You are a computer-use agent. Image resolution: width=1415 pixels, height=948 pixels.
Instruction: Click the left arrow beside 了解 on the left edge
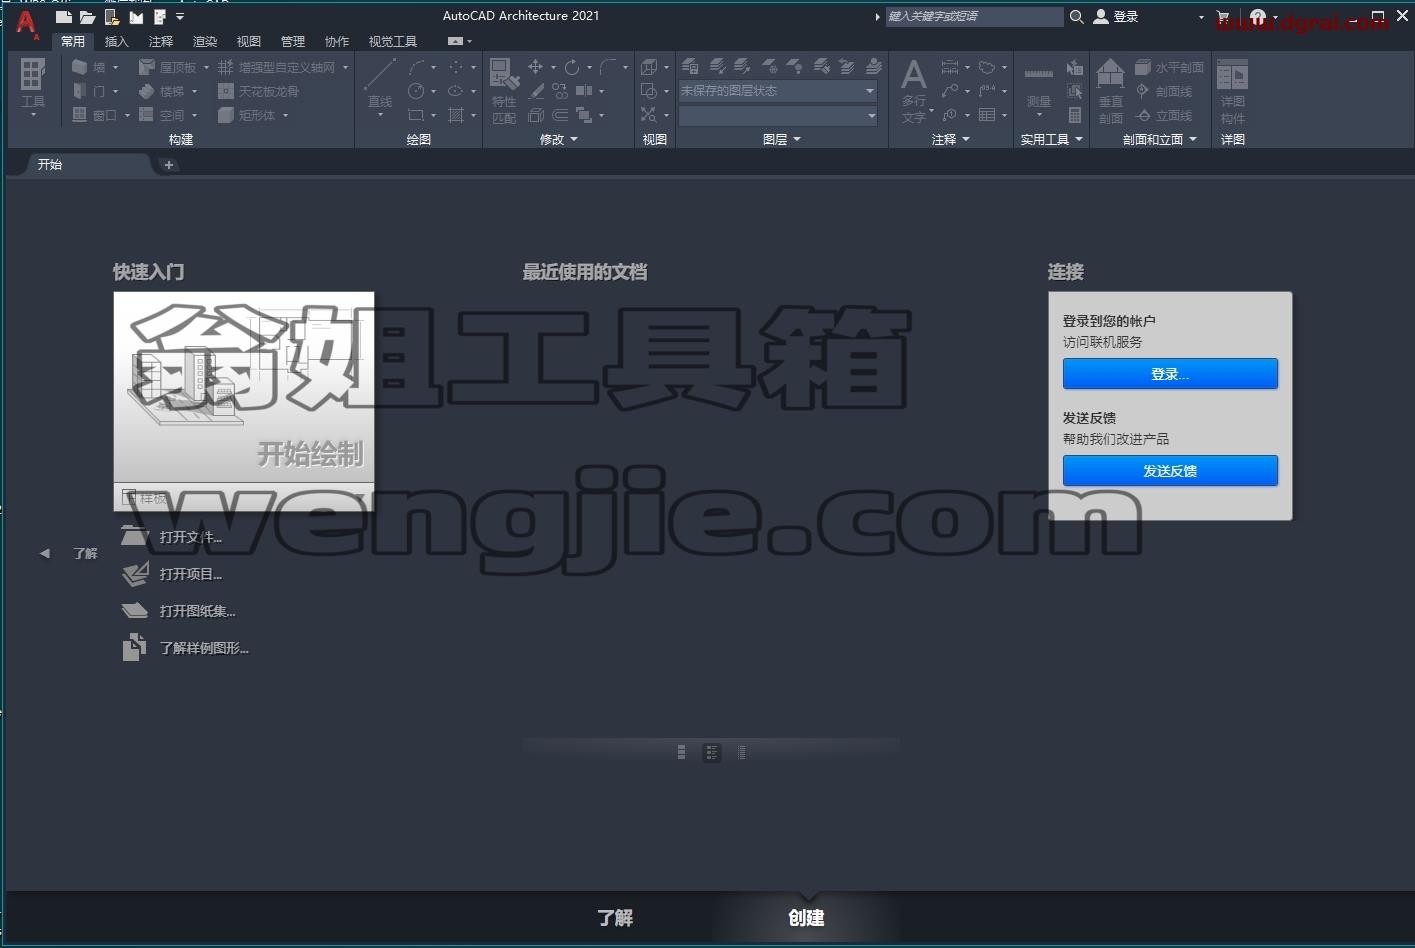44,553
